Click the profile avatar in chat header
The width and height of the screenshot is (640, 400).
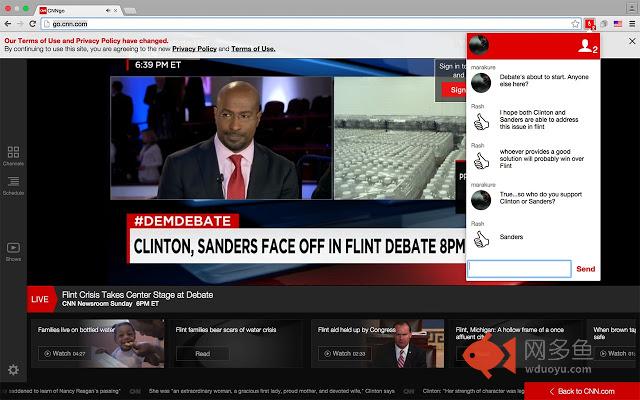[x=478, y=45]
